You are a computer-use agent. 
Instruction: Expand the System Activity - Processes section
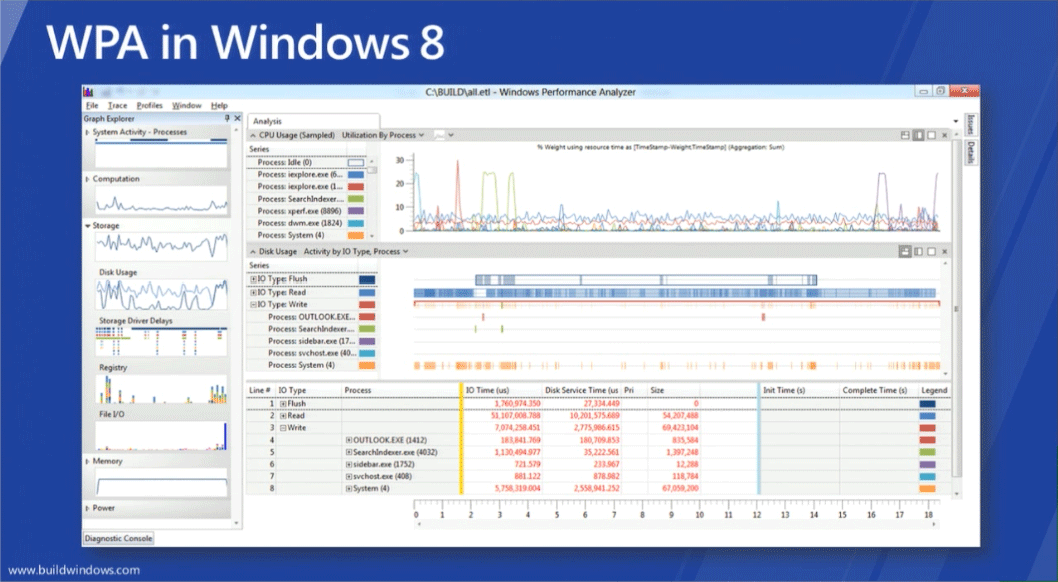coord(90,131)
